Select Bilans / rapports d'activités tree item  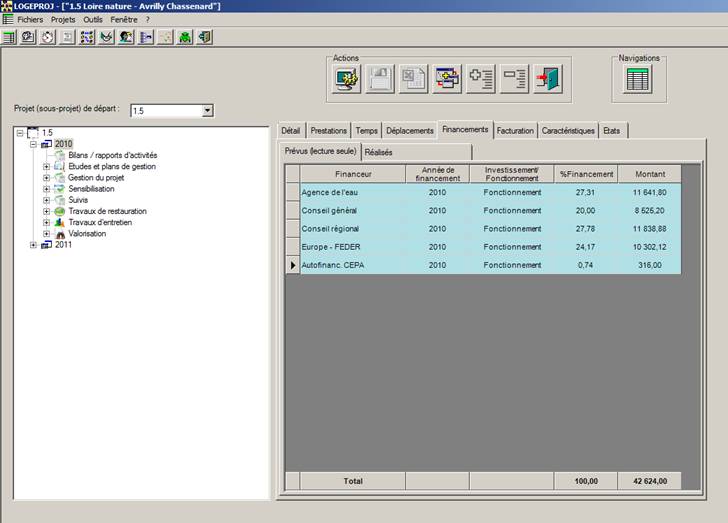tap(112, 155)
